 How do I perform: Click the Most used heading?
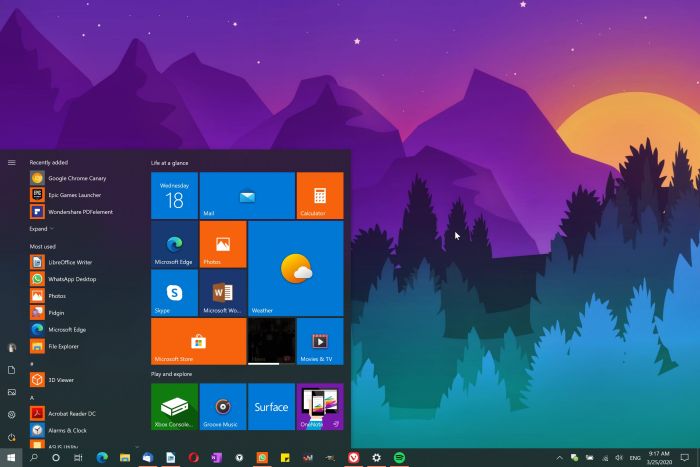point(42,246)
